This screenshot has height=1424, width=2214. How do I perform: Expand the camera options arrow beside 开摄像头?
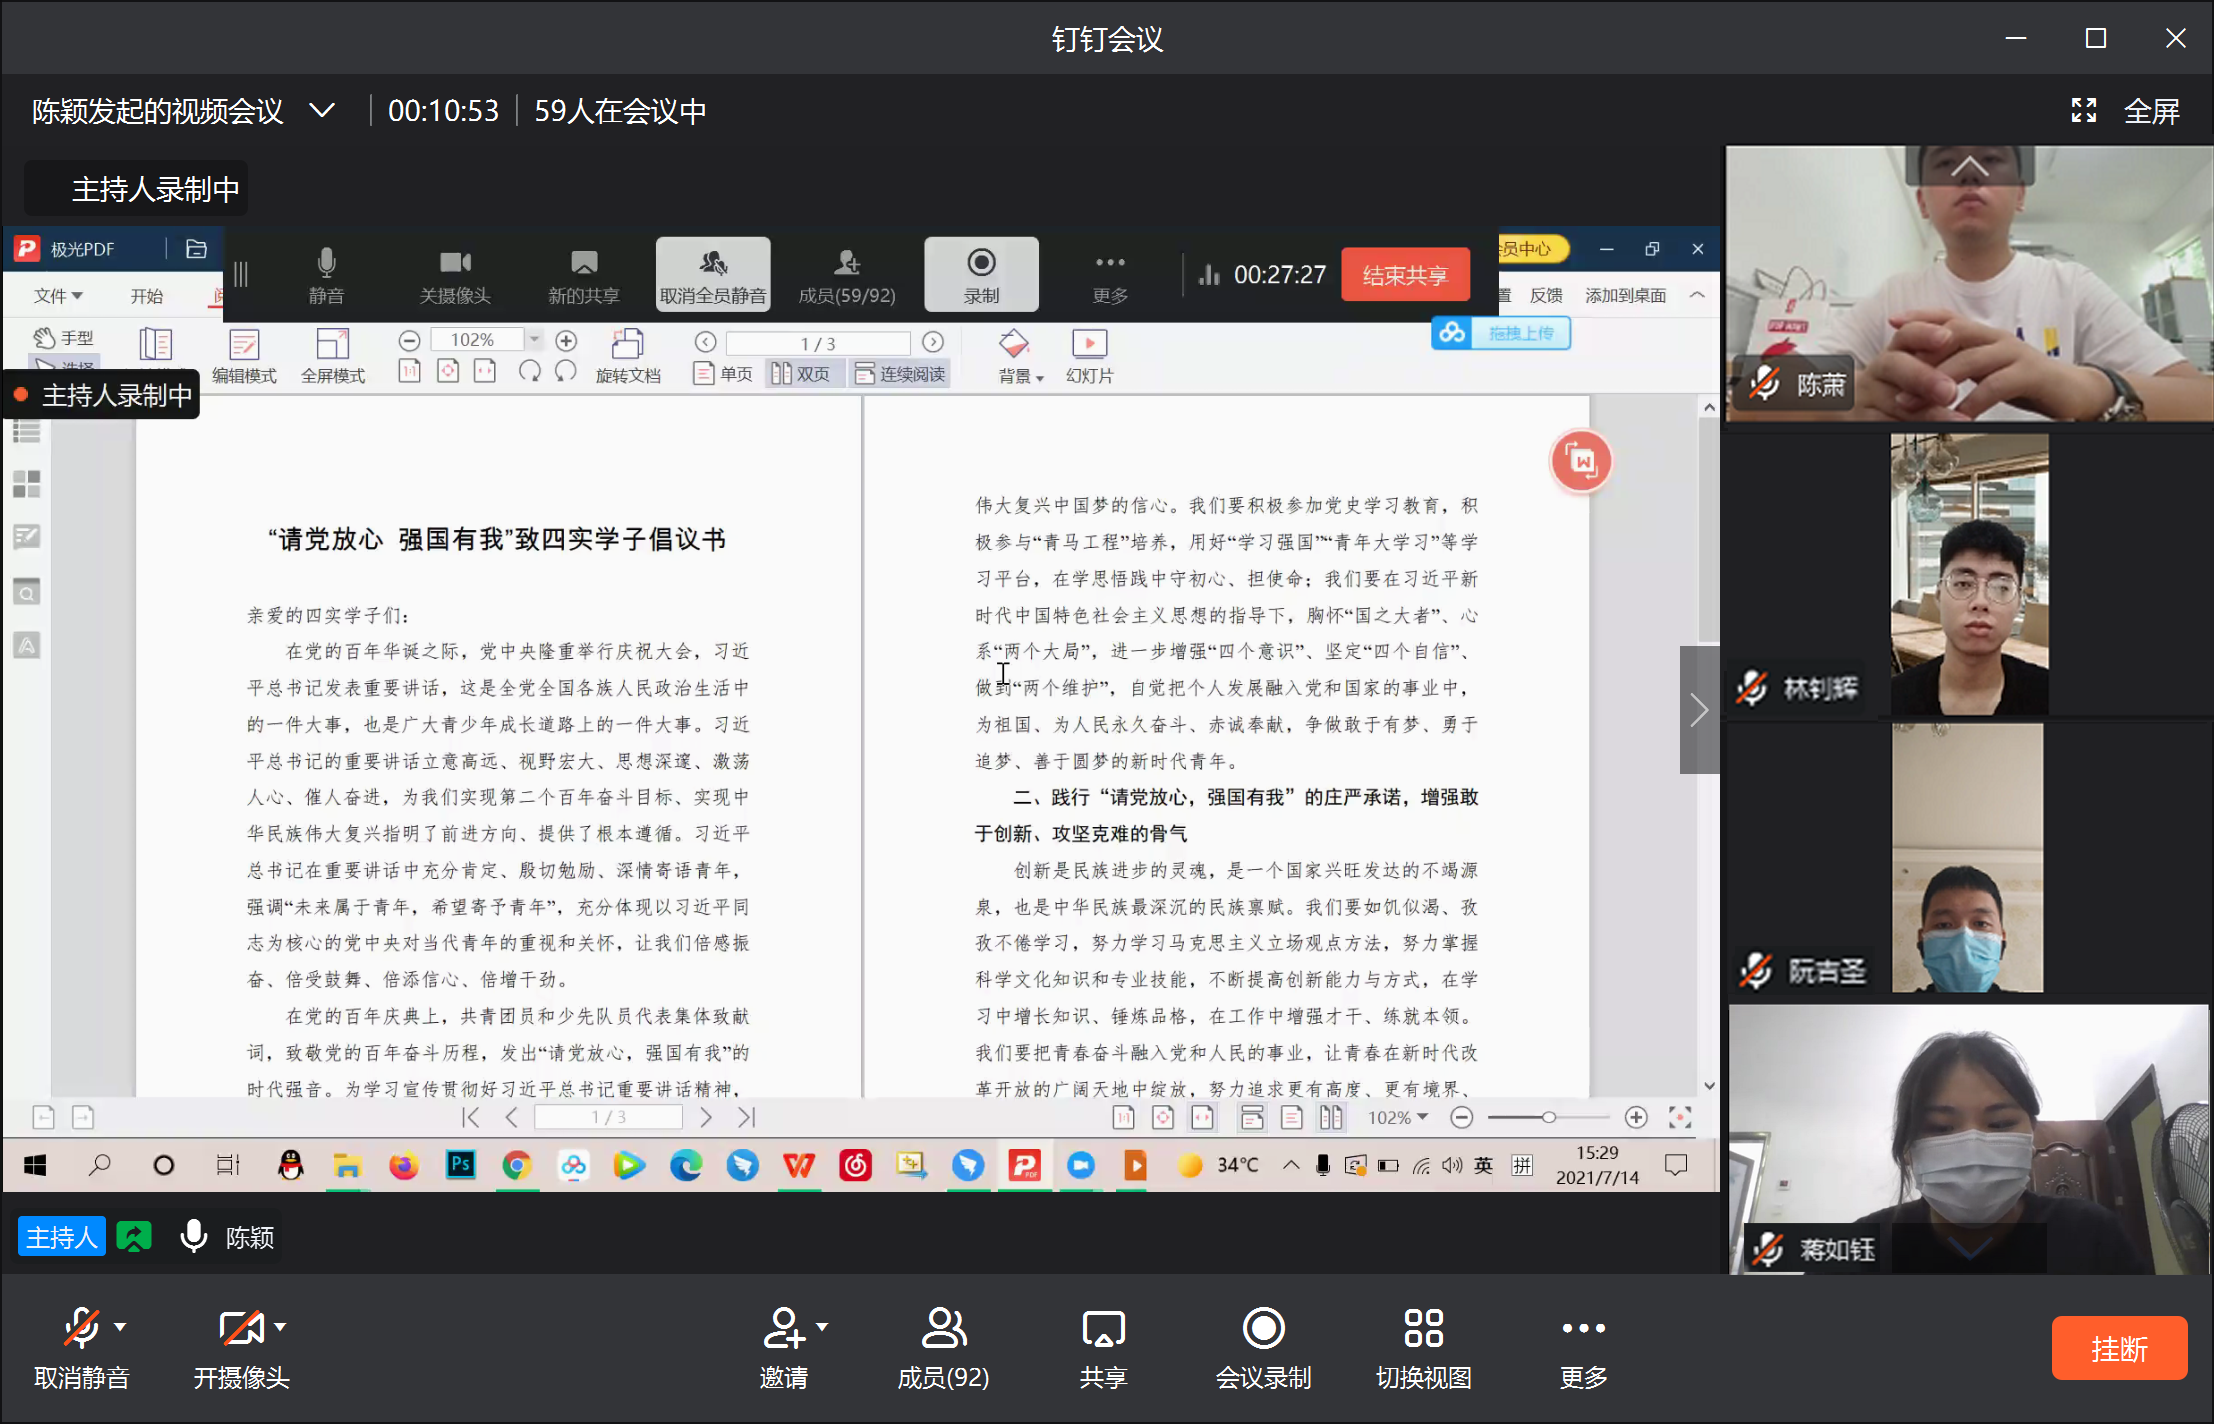280,1327
